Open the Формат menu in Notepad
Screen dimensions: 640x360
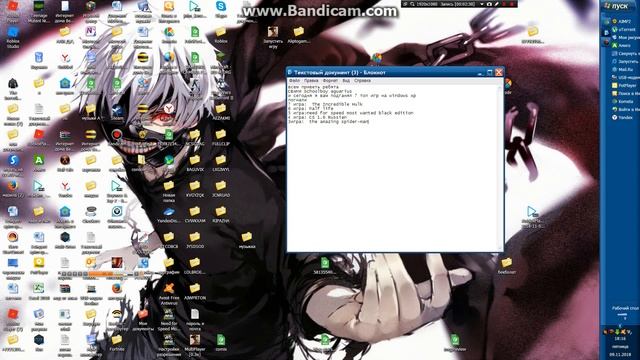click(330, 81)
